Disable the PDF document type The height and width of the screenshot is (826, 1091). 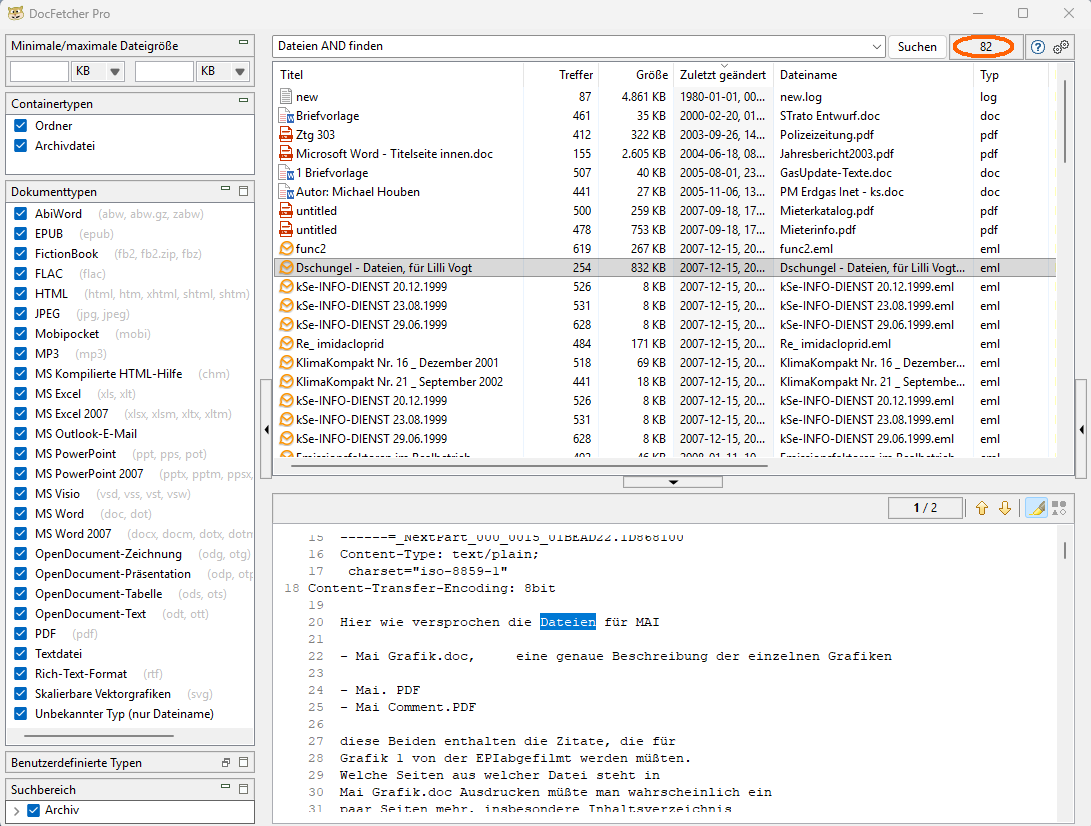(x=22, y=633)
